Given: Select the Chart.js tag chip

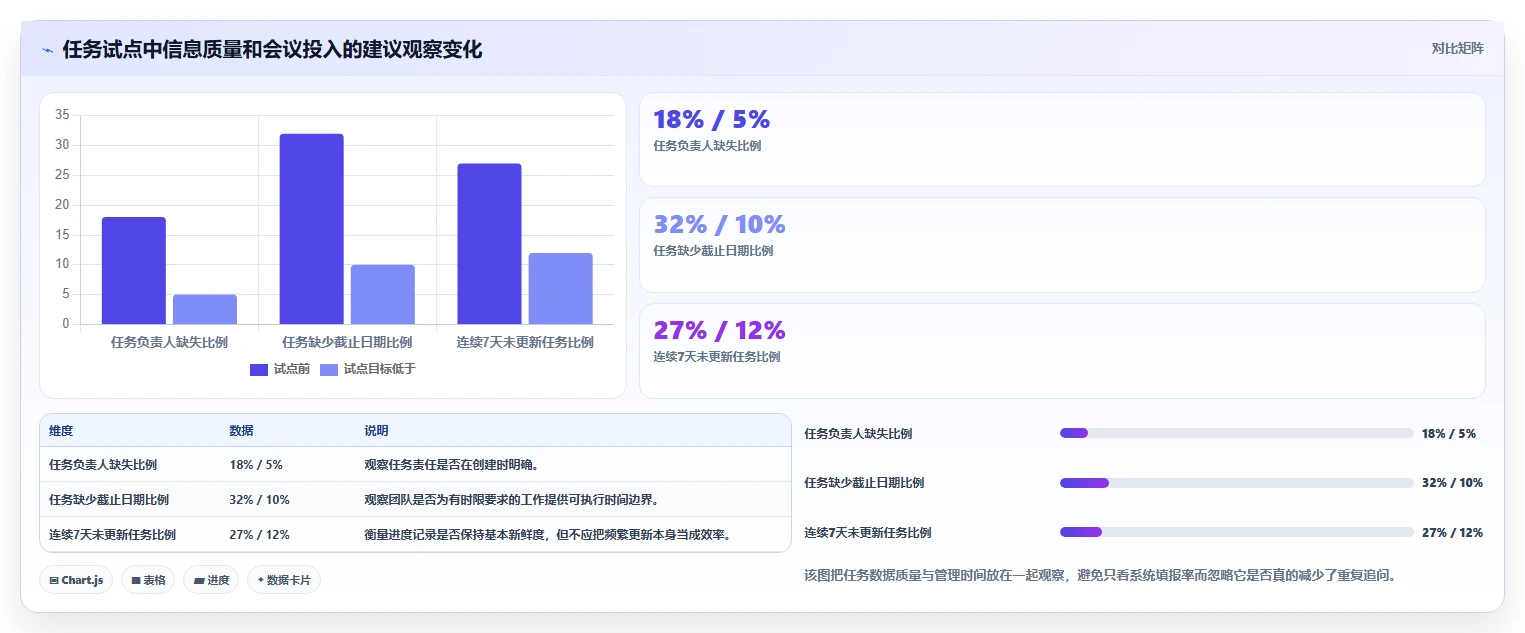Looking at the screenshot, I should tap(76, 580).
